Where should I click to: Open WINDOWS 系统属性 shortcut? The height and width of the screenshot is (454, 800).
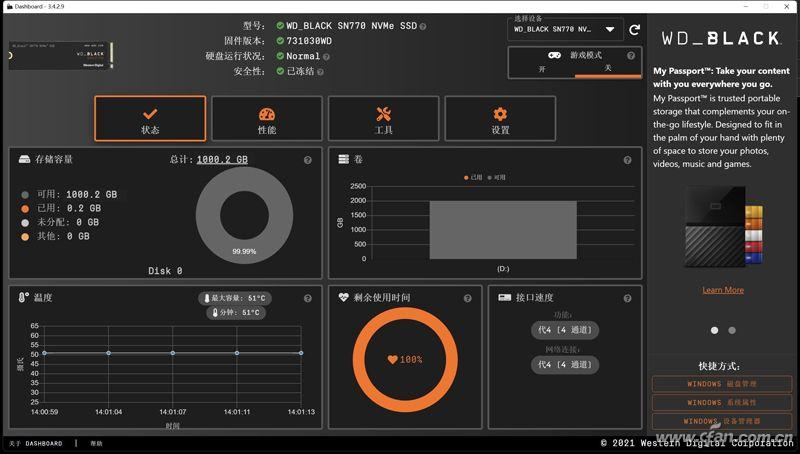[722, 402]
